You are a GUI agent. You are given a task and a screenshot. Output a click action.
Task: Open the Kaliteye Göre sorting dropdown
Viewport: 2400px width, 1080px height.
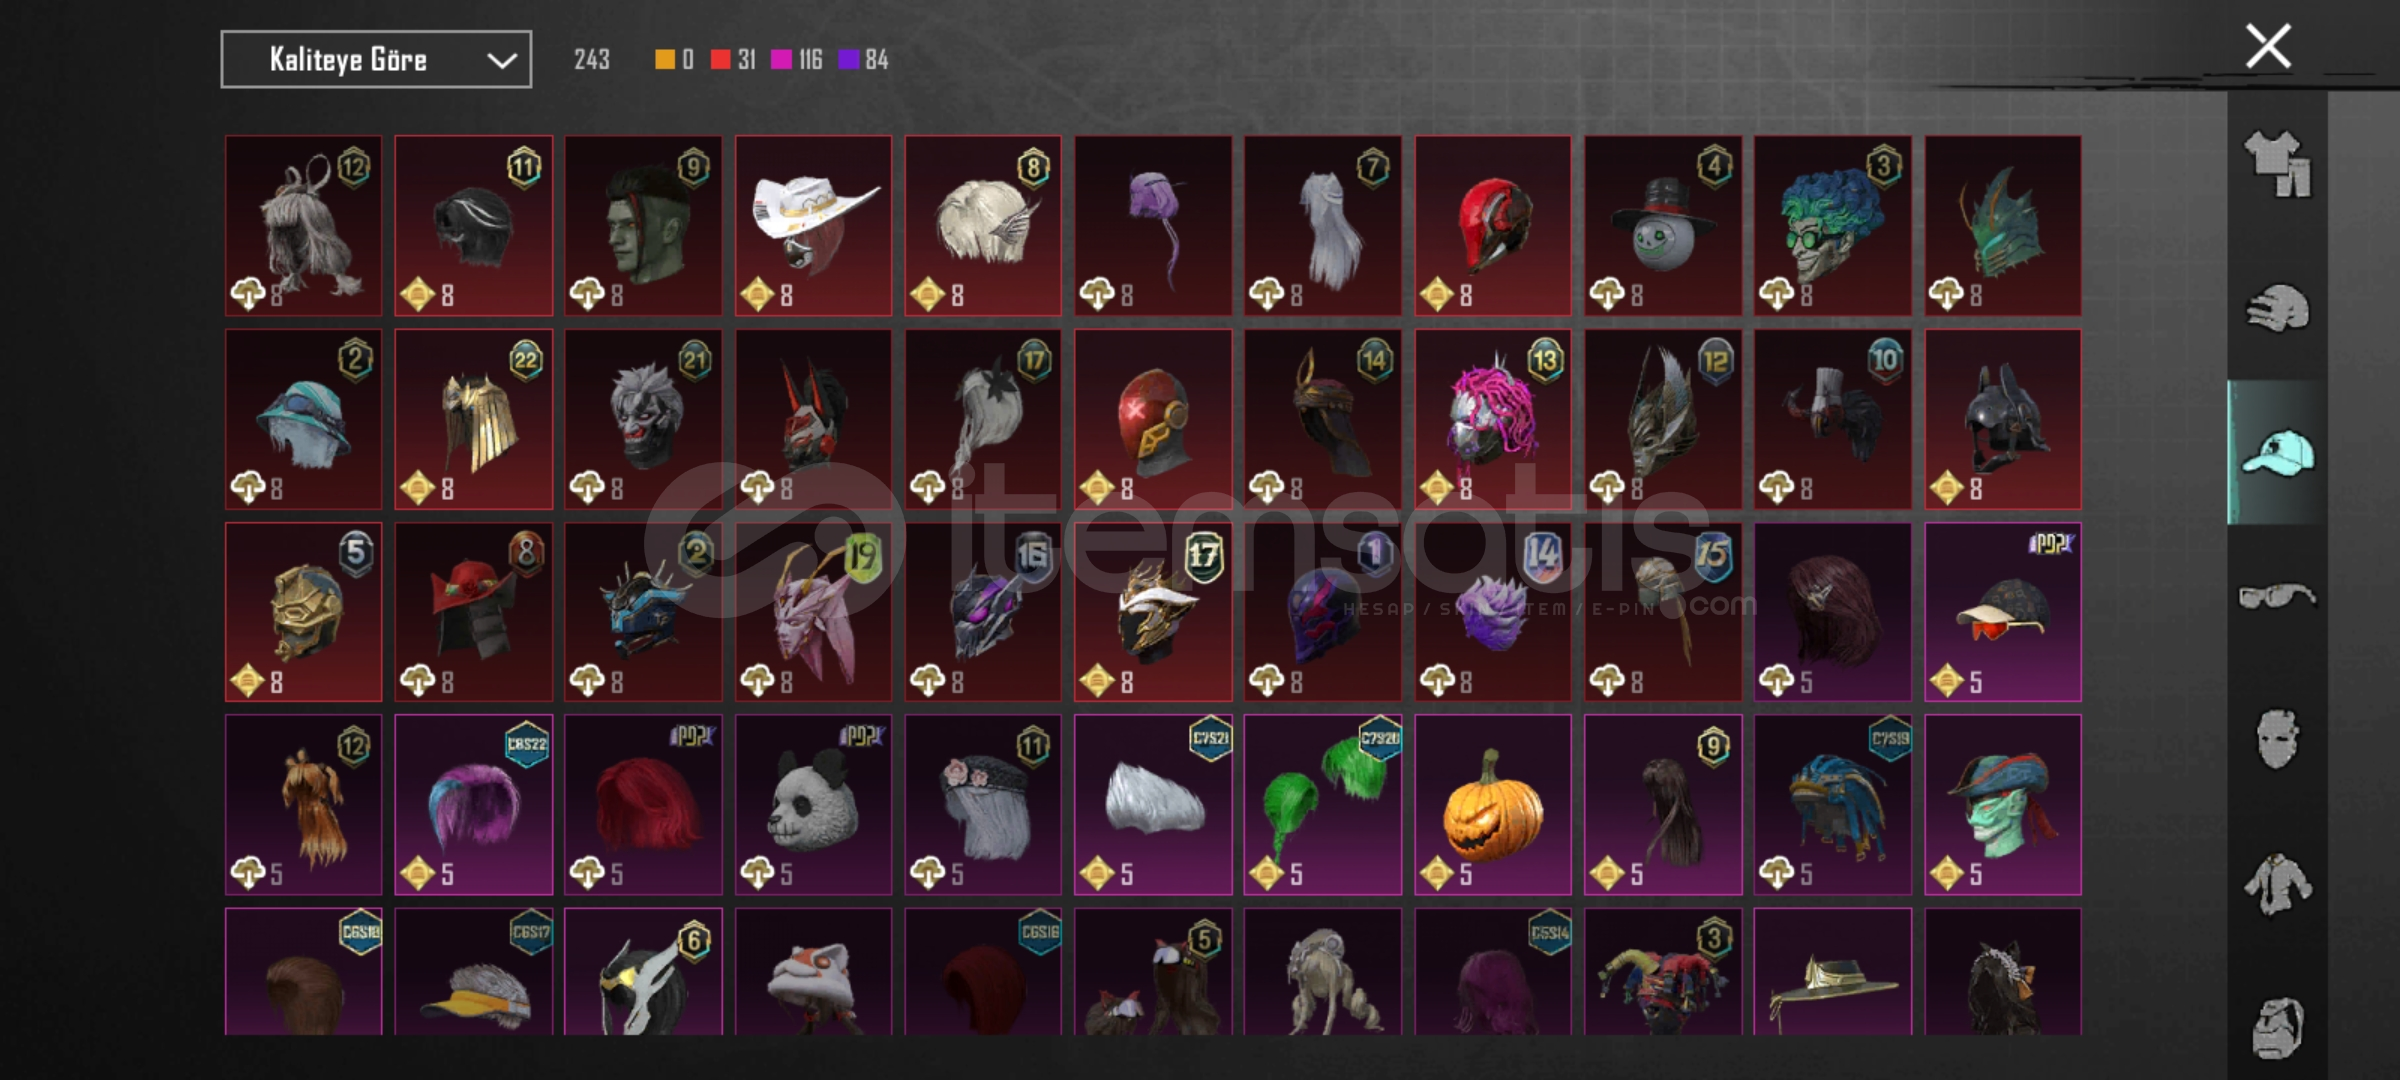(376, 60)
